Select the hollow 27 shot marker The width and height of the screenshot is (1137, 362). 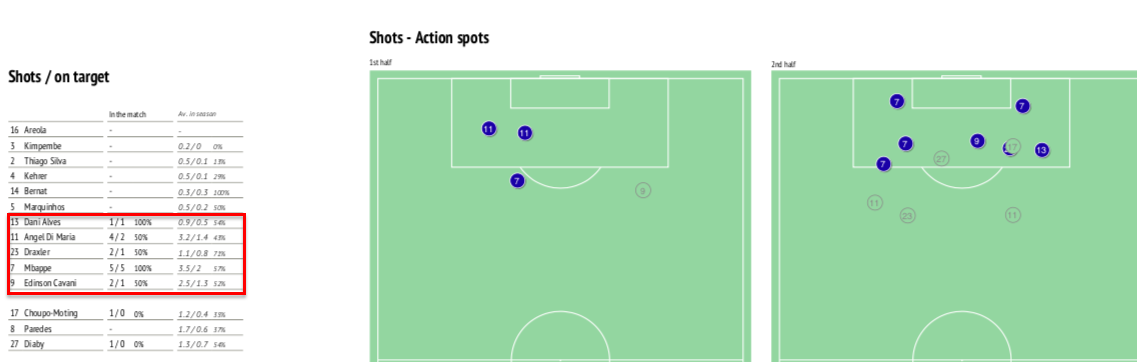(x=941, y=158)
